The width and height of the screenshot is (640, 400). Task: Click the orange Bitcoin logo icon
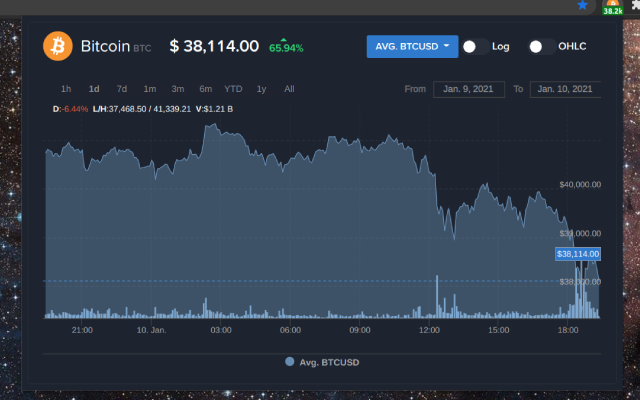(x=58, y=46)
